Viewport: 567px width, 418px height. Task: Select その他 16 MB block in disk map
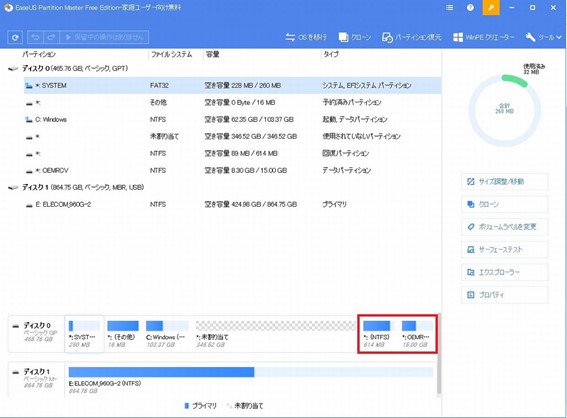click(x=123, y=334)
